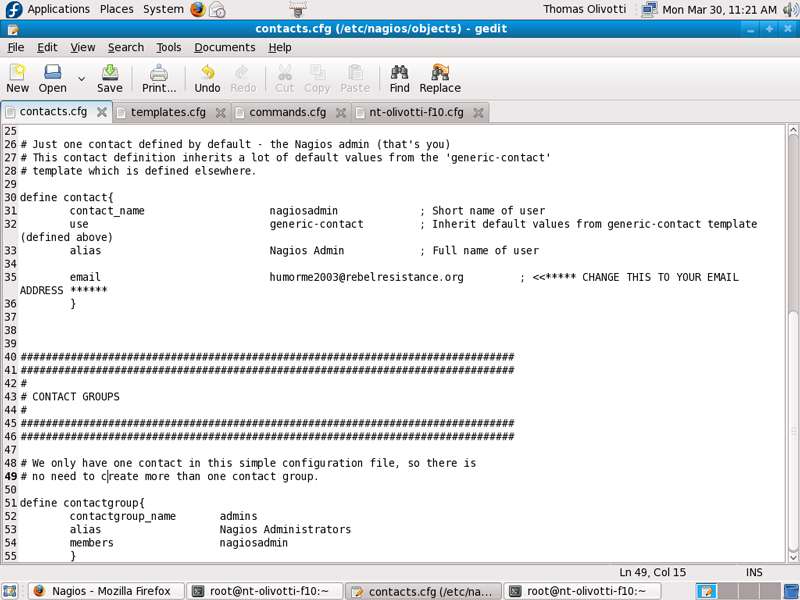The width and height of the screenshot is (800, 600).
Task: Close the nt-olivotti-f10.cfg tab
Action: 478,113
